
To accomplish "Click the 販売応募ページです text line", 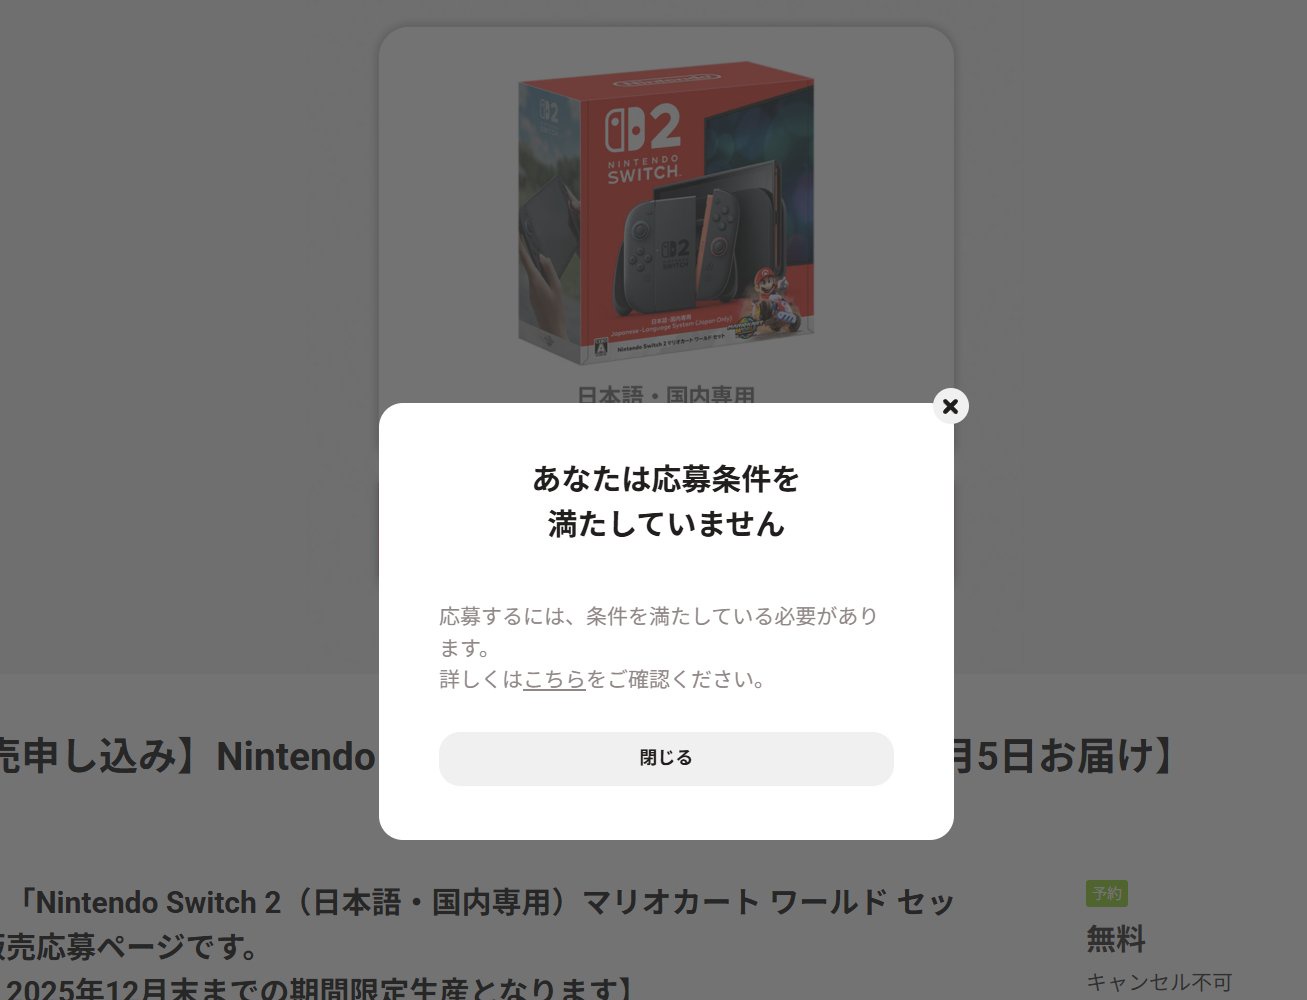I will pos(130,946).
